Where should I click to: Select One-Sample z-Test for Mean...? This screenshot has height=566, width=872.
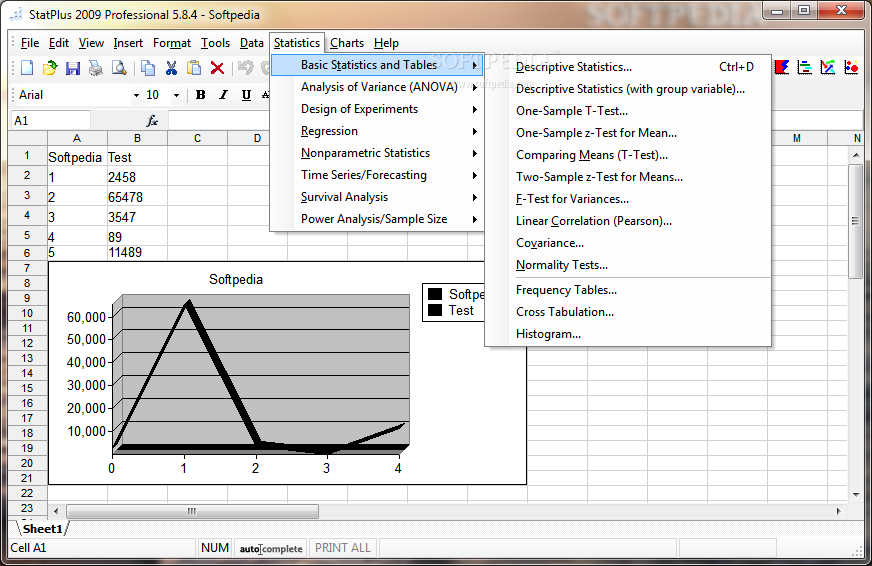628,133
